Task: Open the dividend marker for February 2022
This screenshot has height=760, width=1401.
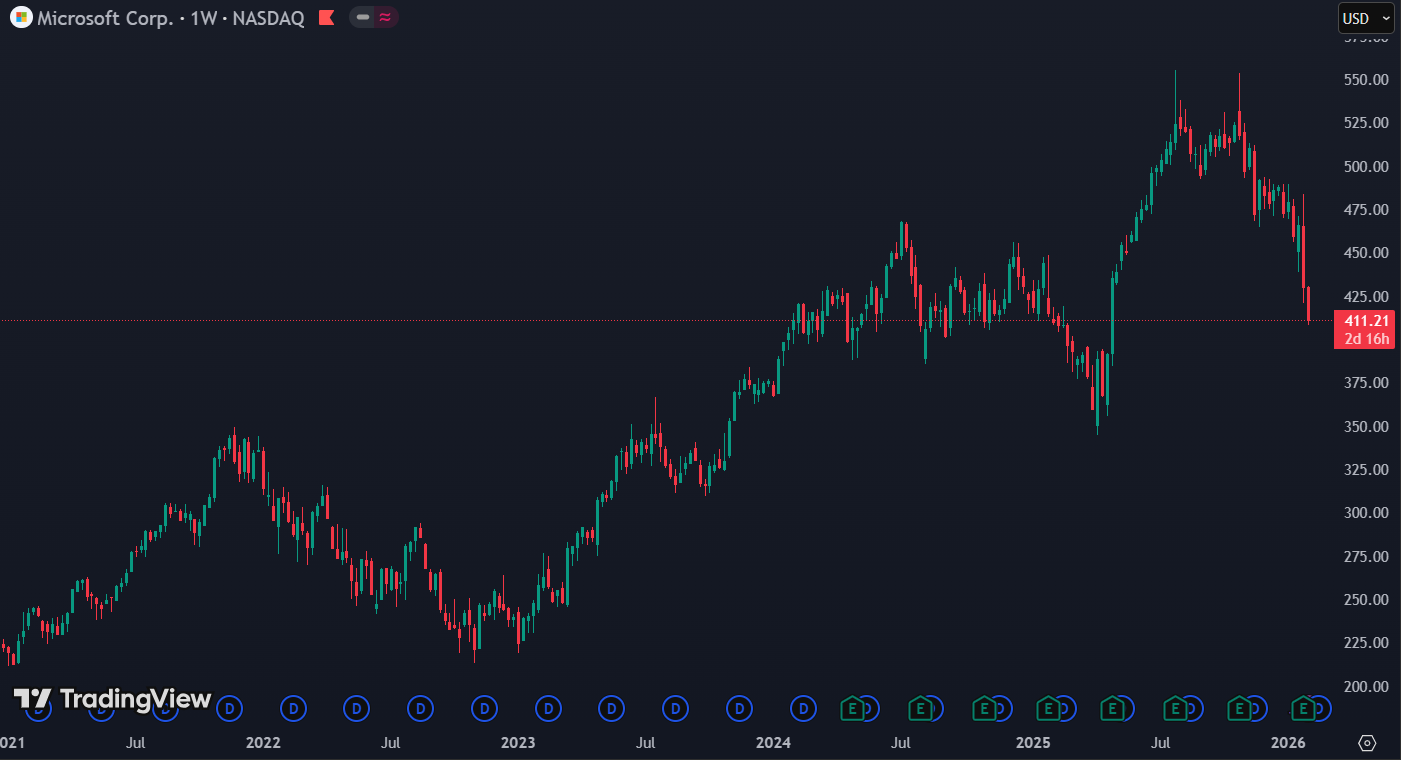Action: [x=294, y=709]
